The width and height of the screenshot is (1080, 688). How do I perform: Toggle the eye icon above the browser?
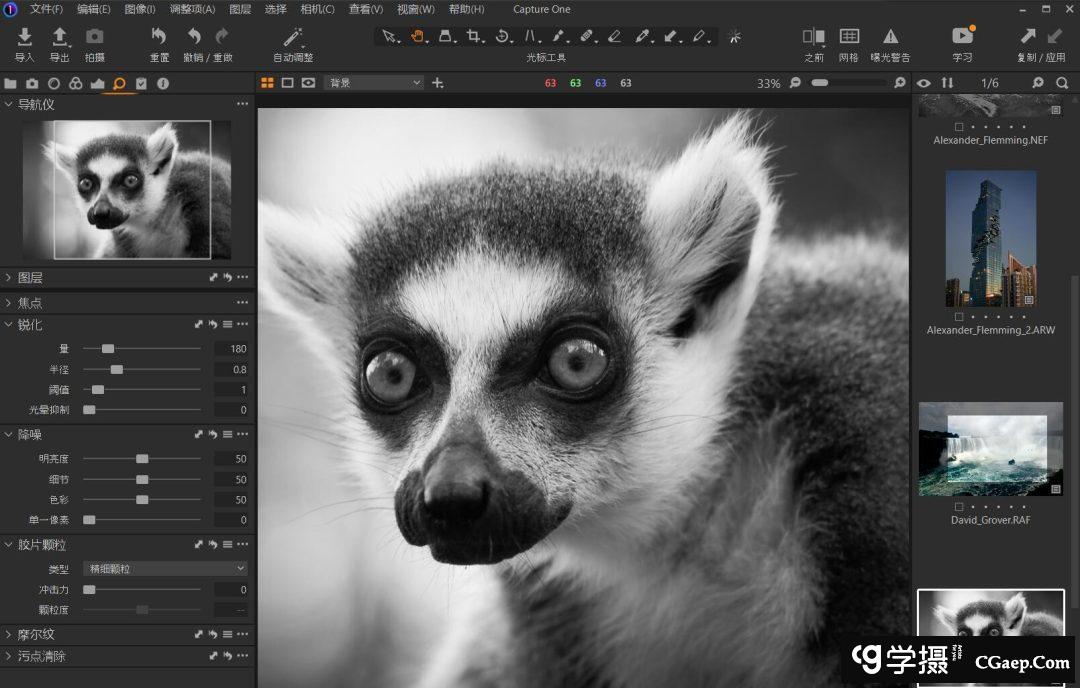pyautogui.click(x=924, y=83)
